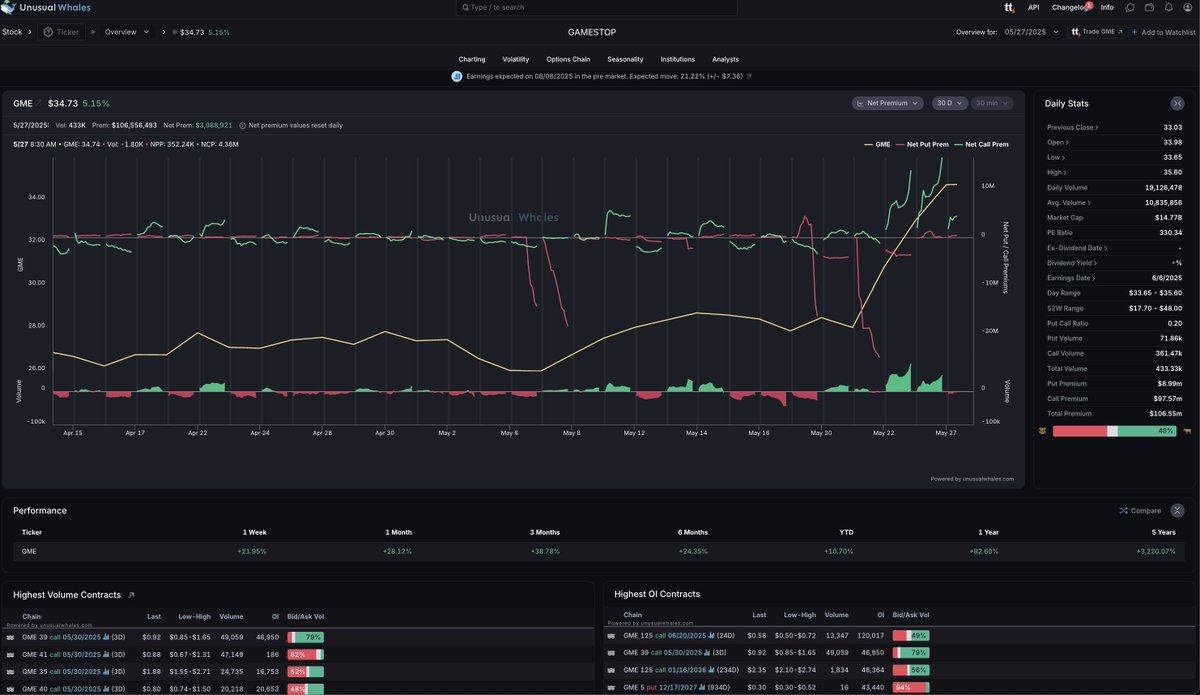The height and width of the screenshot is (695, 1200).
Task: Expand the Ex-Dividend Date stat
Action: click(x=1077, y=247)
